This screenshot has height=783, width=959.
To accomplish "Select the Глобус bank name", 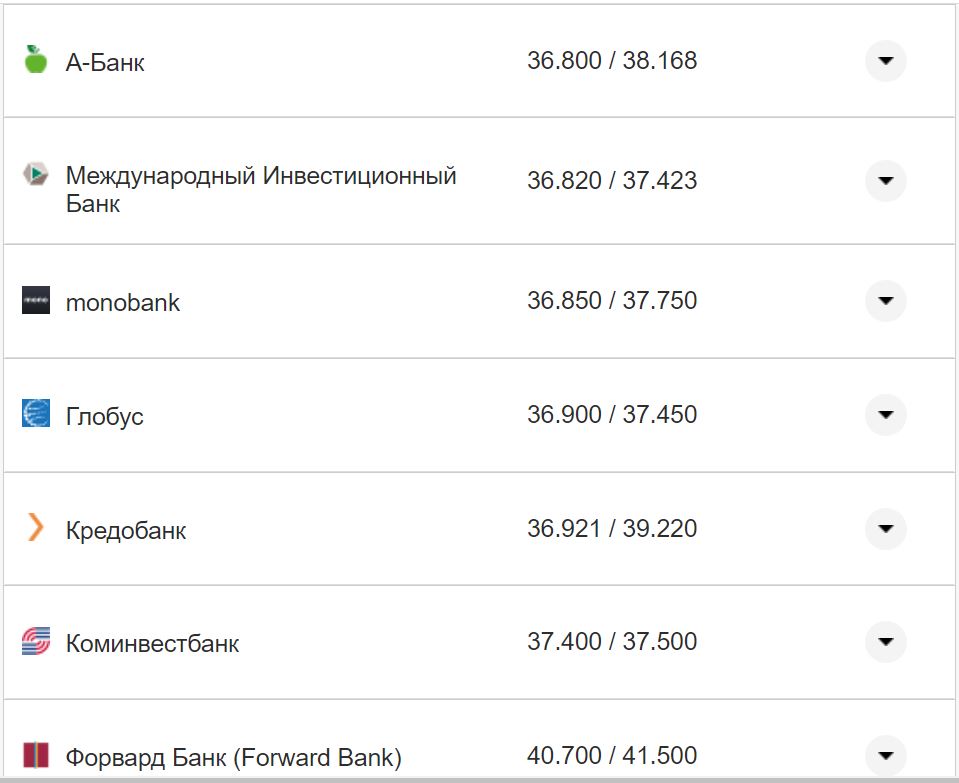I will coord(104,416).
